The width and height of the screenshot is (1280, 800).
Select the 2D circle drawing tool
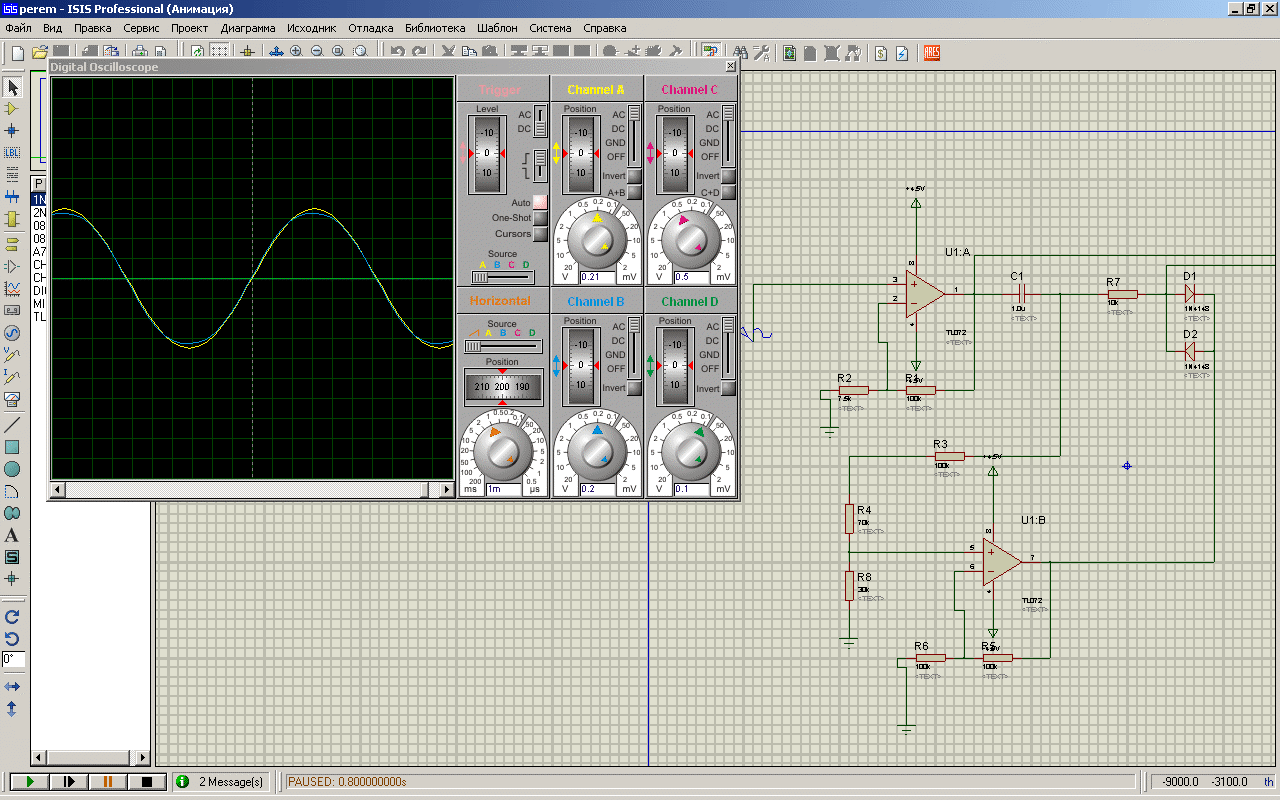pyautogui.click(x=12, y=469)
